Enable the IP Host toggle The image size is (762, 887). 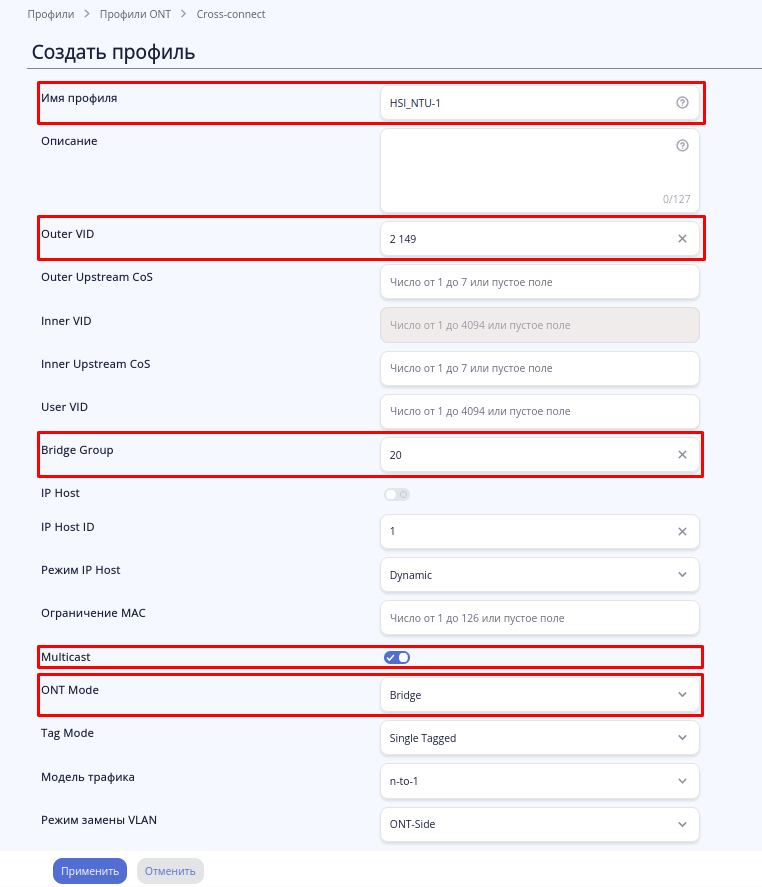click(397, 494)
